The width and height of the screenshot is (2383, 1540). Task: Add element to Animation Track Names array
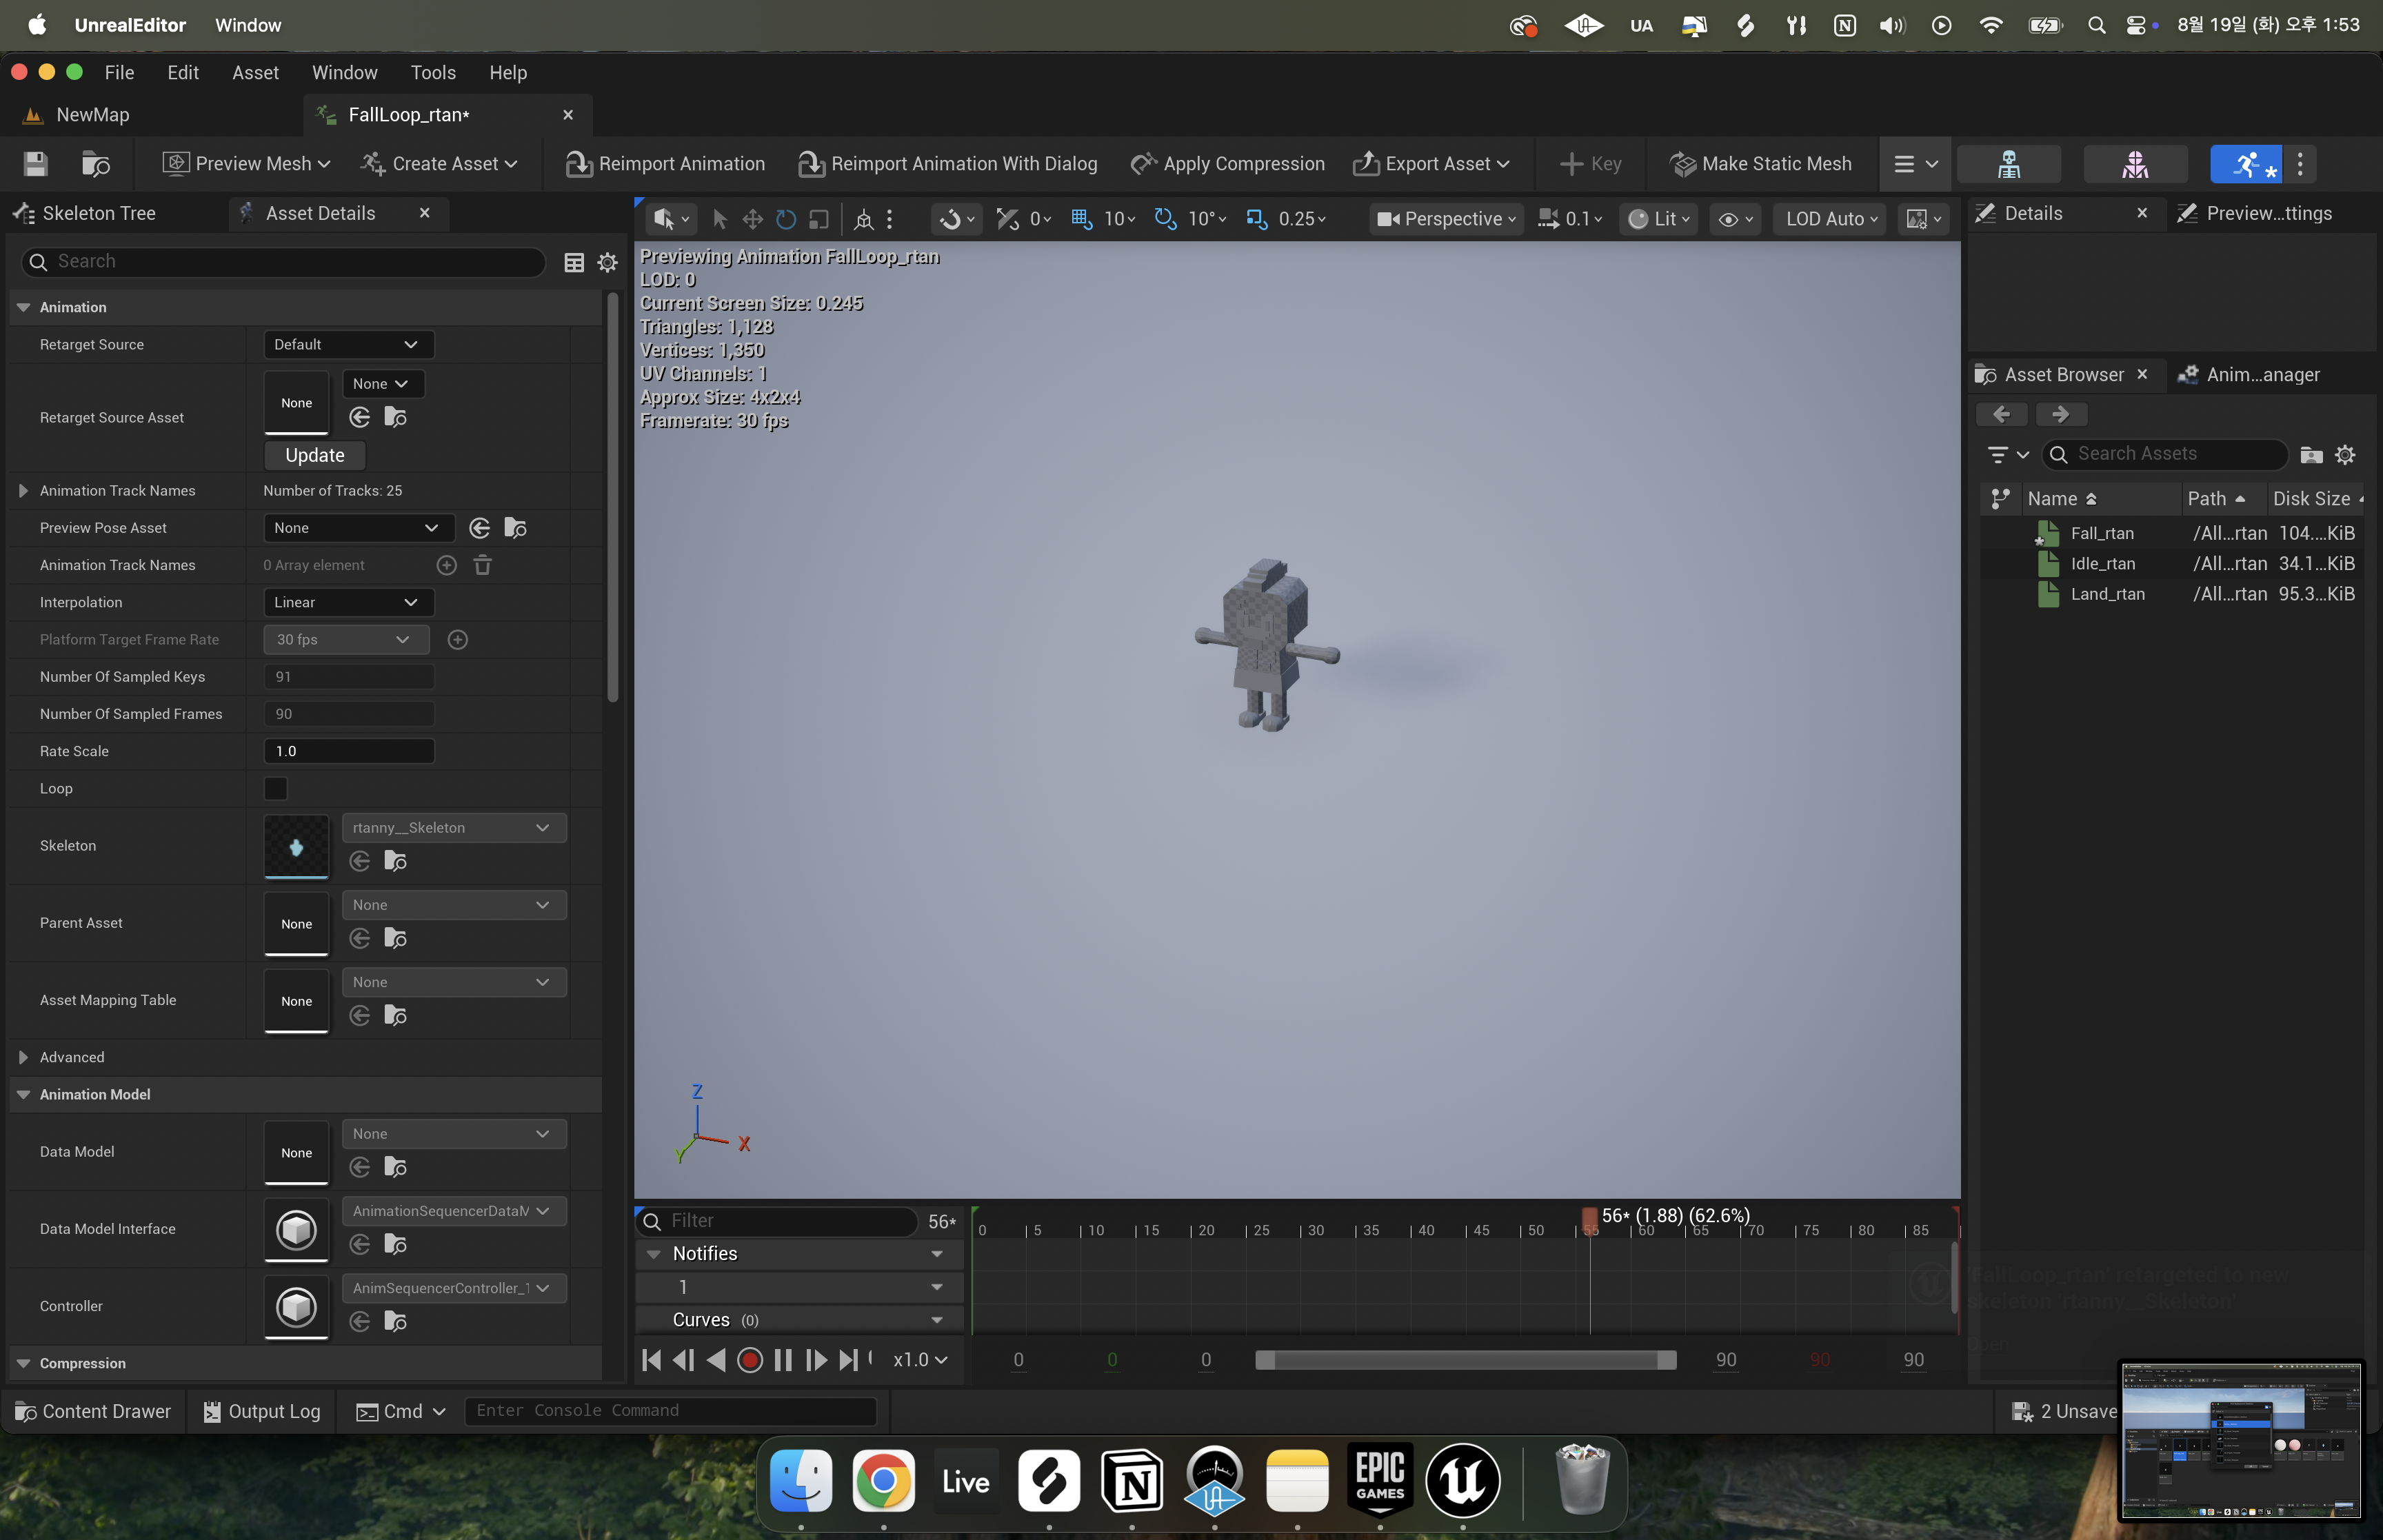point(447,565)
